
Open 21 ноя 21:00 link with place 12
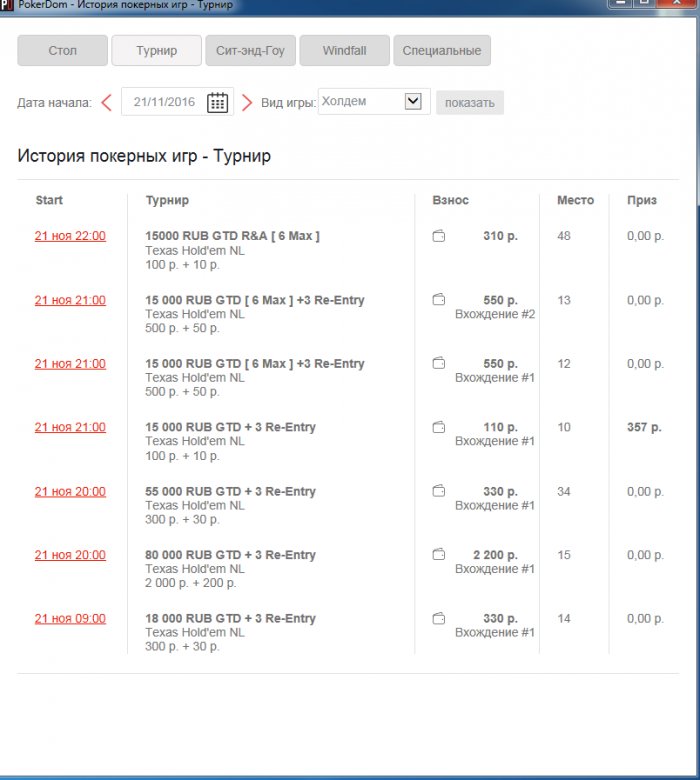70,364
